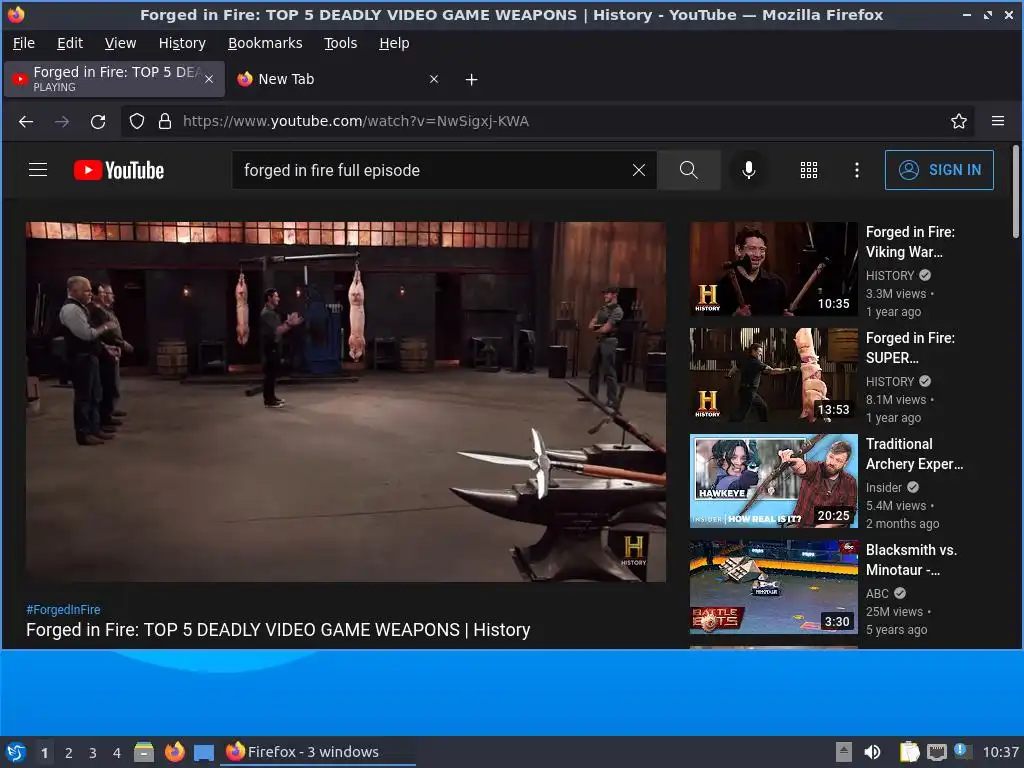Click the ABC channel name
Viewport: 1024px width, 768px height.
[877, 593]
